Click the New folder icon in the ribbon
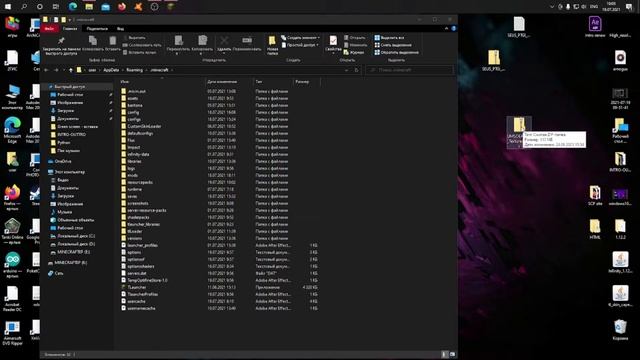The height and width of the screenshot is (360, 640). (272, 40)
